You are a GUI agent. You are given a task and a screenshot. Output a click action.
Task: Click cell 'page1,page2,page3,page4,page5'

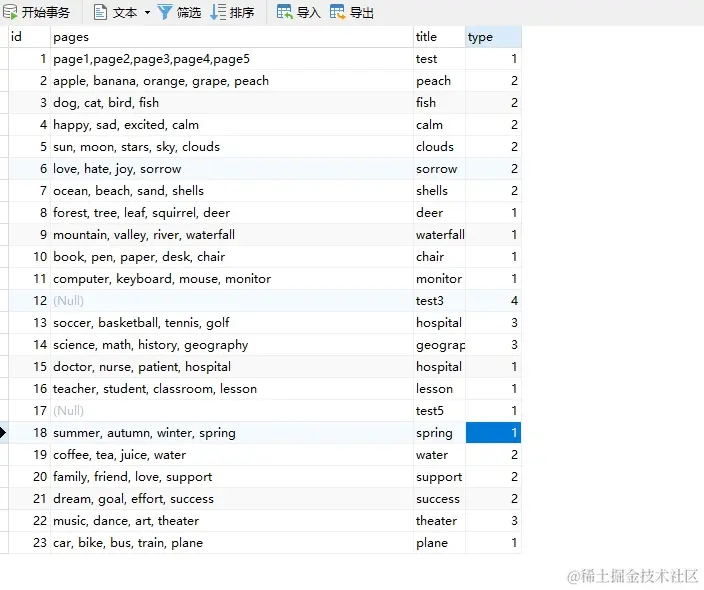232,59
